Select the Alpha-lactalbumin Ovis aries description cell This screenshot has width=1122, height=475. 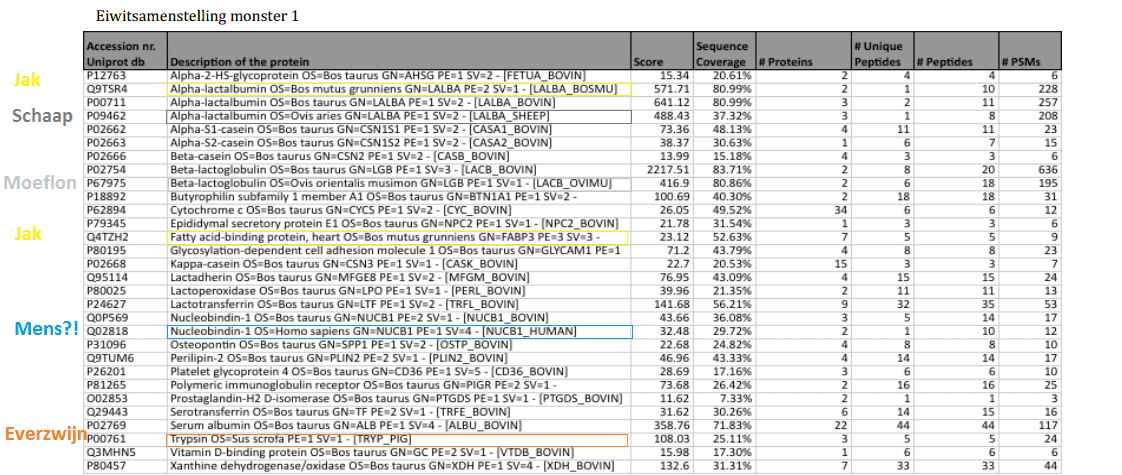[397, 117]
